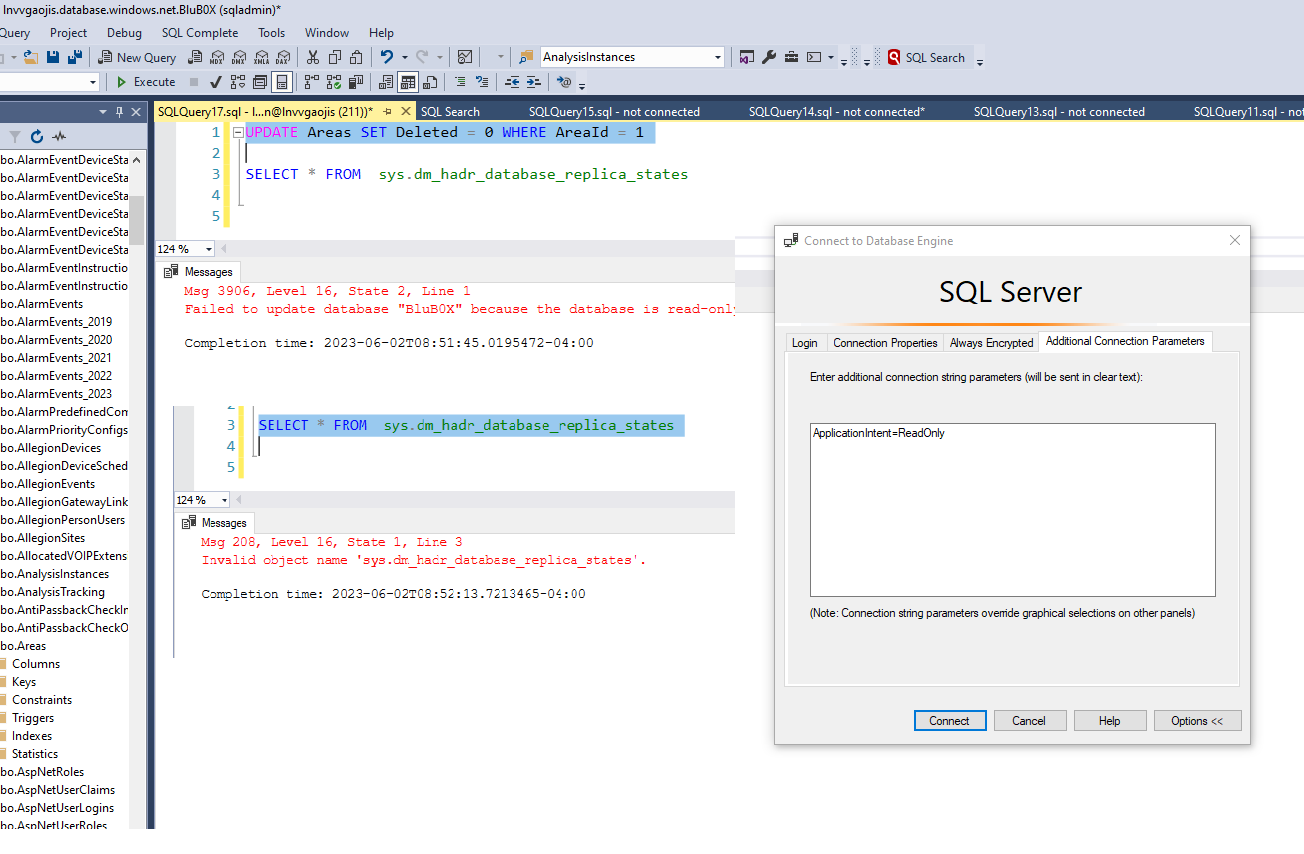
Task: Click the Options << button
Action: pos(1197,721)
